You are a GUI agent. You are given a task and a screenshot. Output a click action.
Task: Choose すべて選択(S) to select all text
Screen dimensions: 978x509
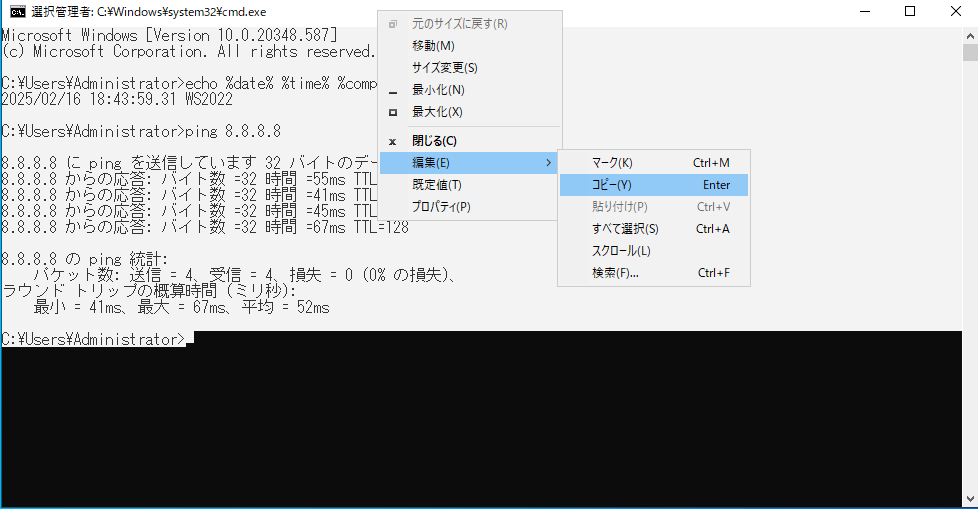[625, 229]
